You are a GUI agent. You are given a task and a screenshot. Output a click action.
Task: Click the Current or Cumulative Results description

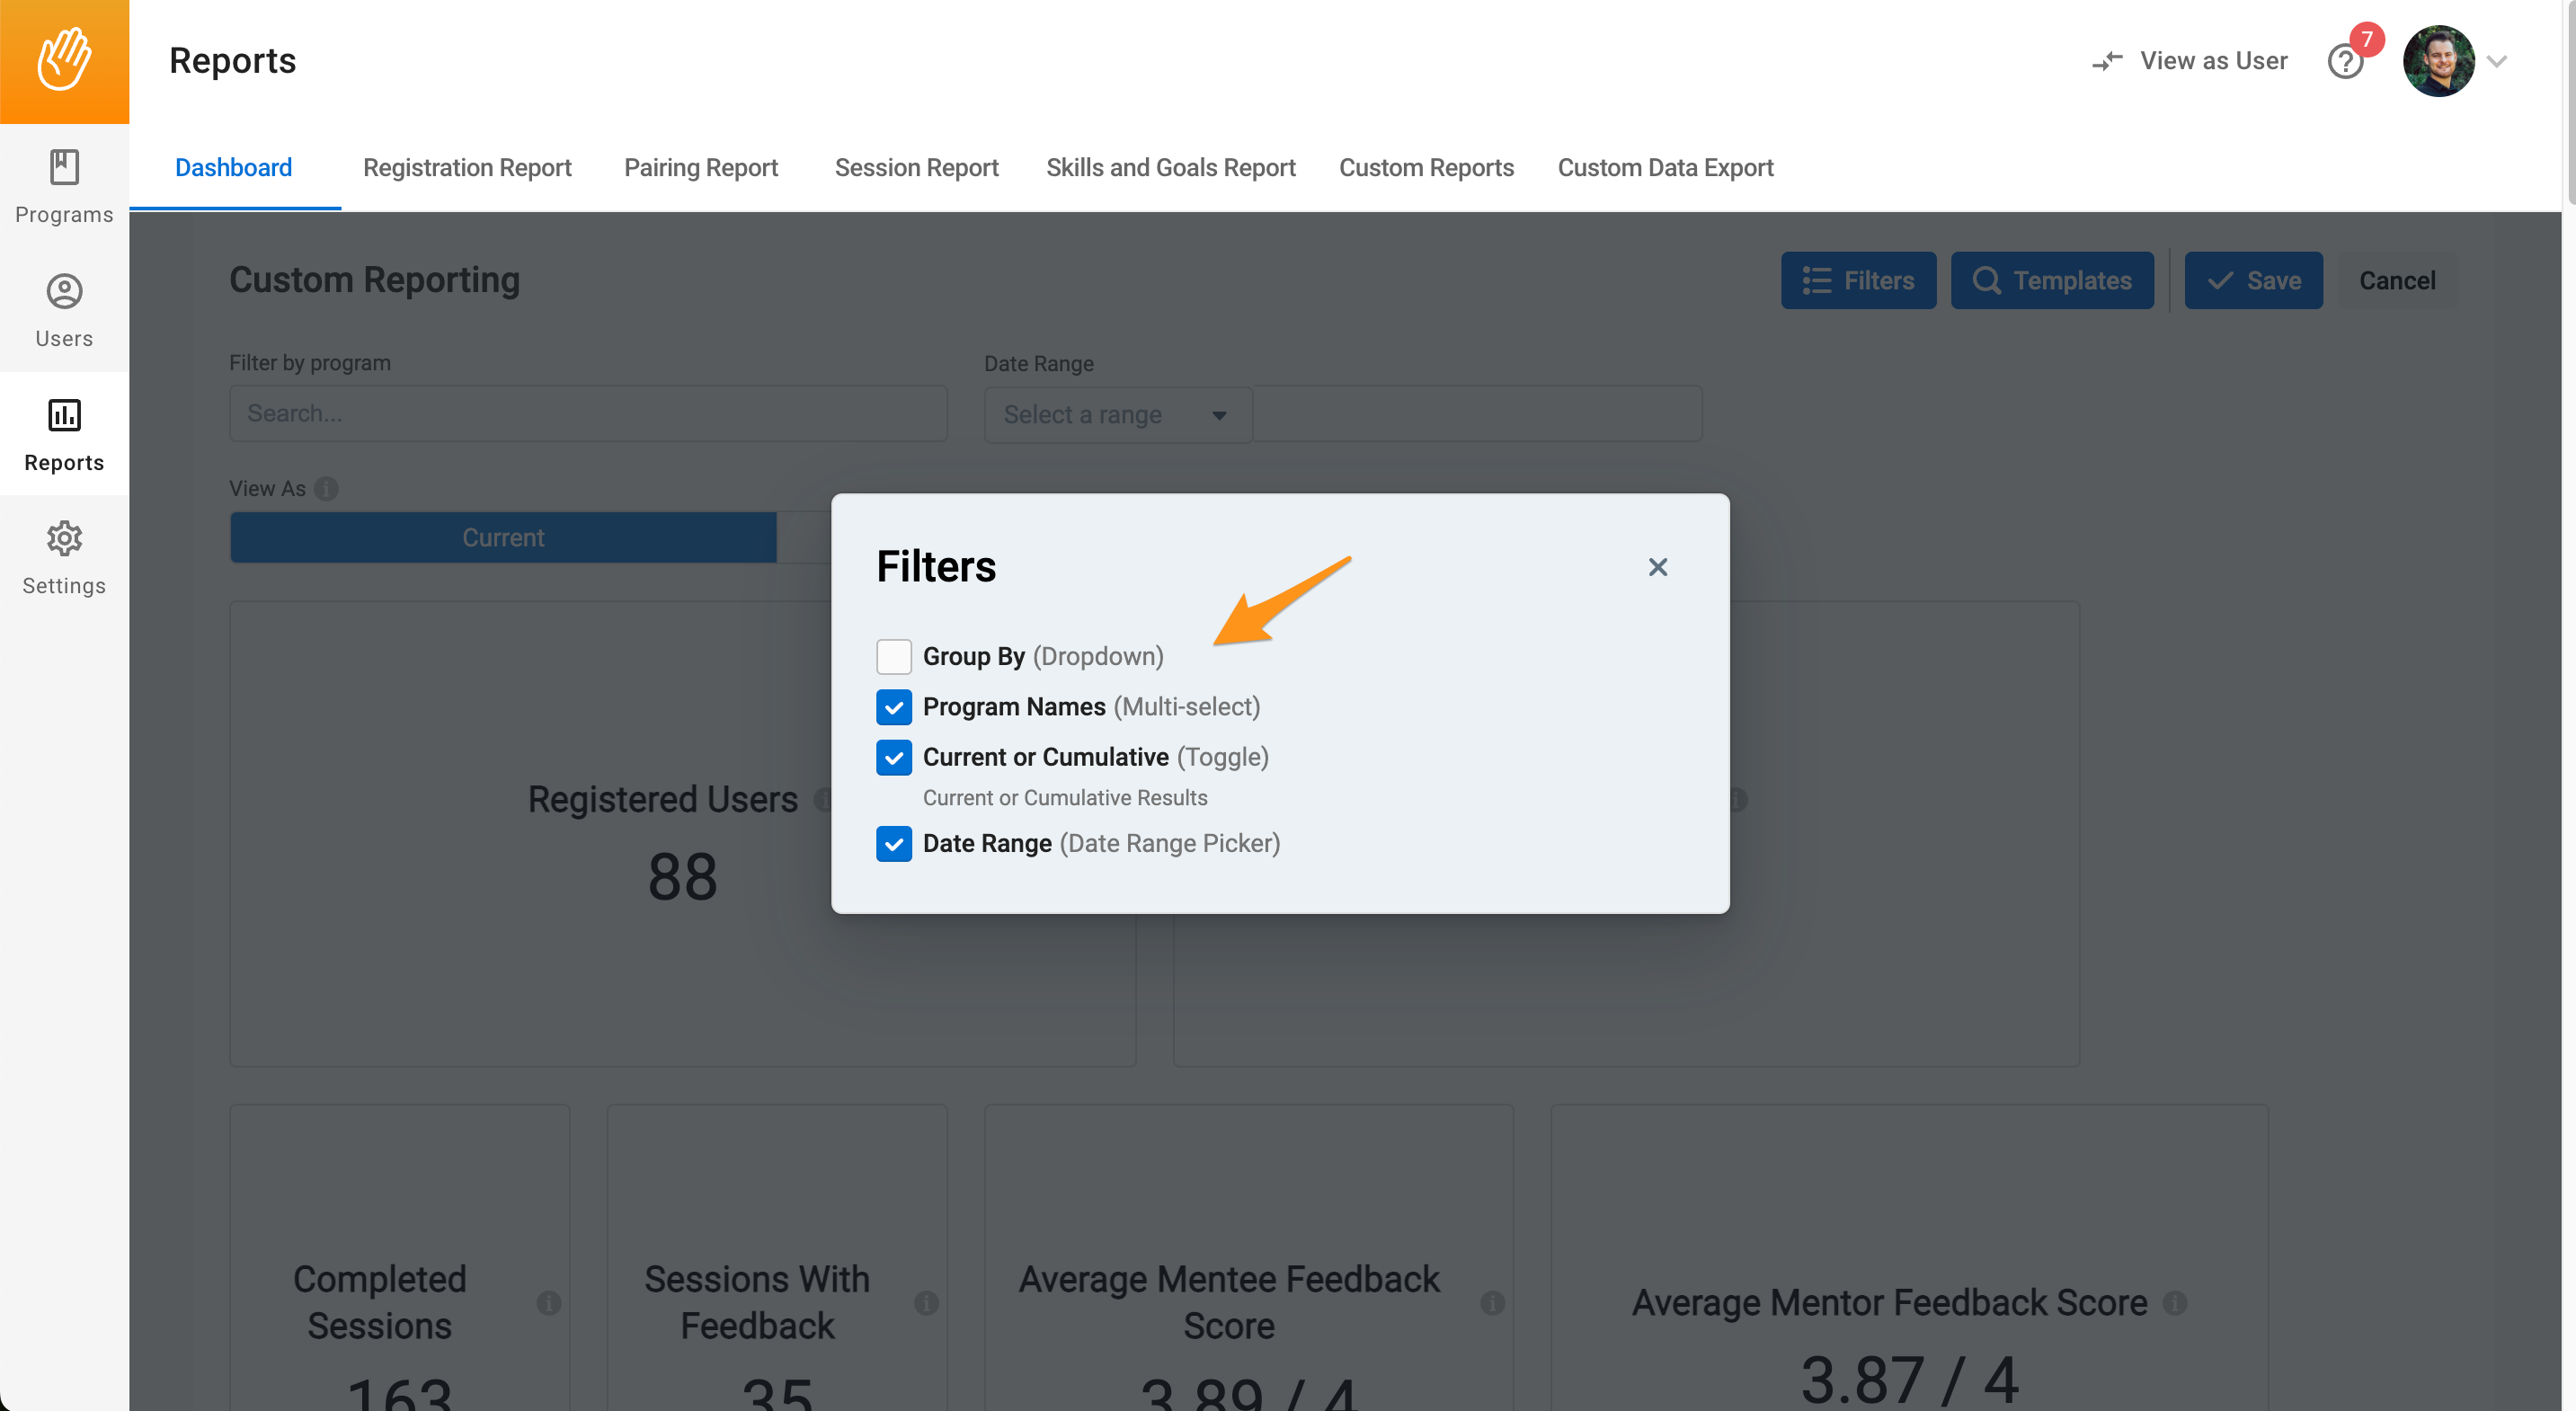pyautogui.click(x=1065, y=797)
